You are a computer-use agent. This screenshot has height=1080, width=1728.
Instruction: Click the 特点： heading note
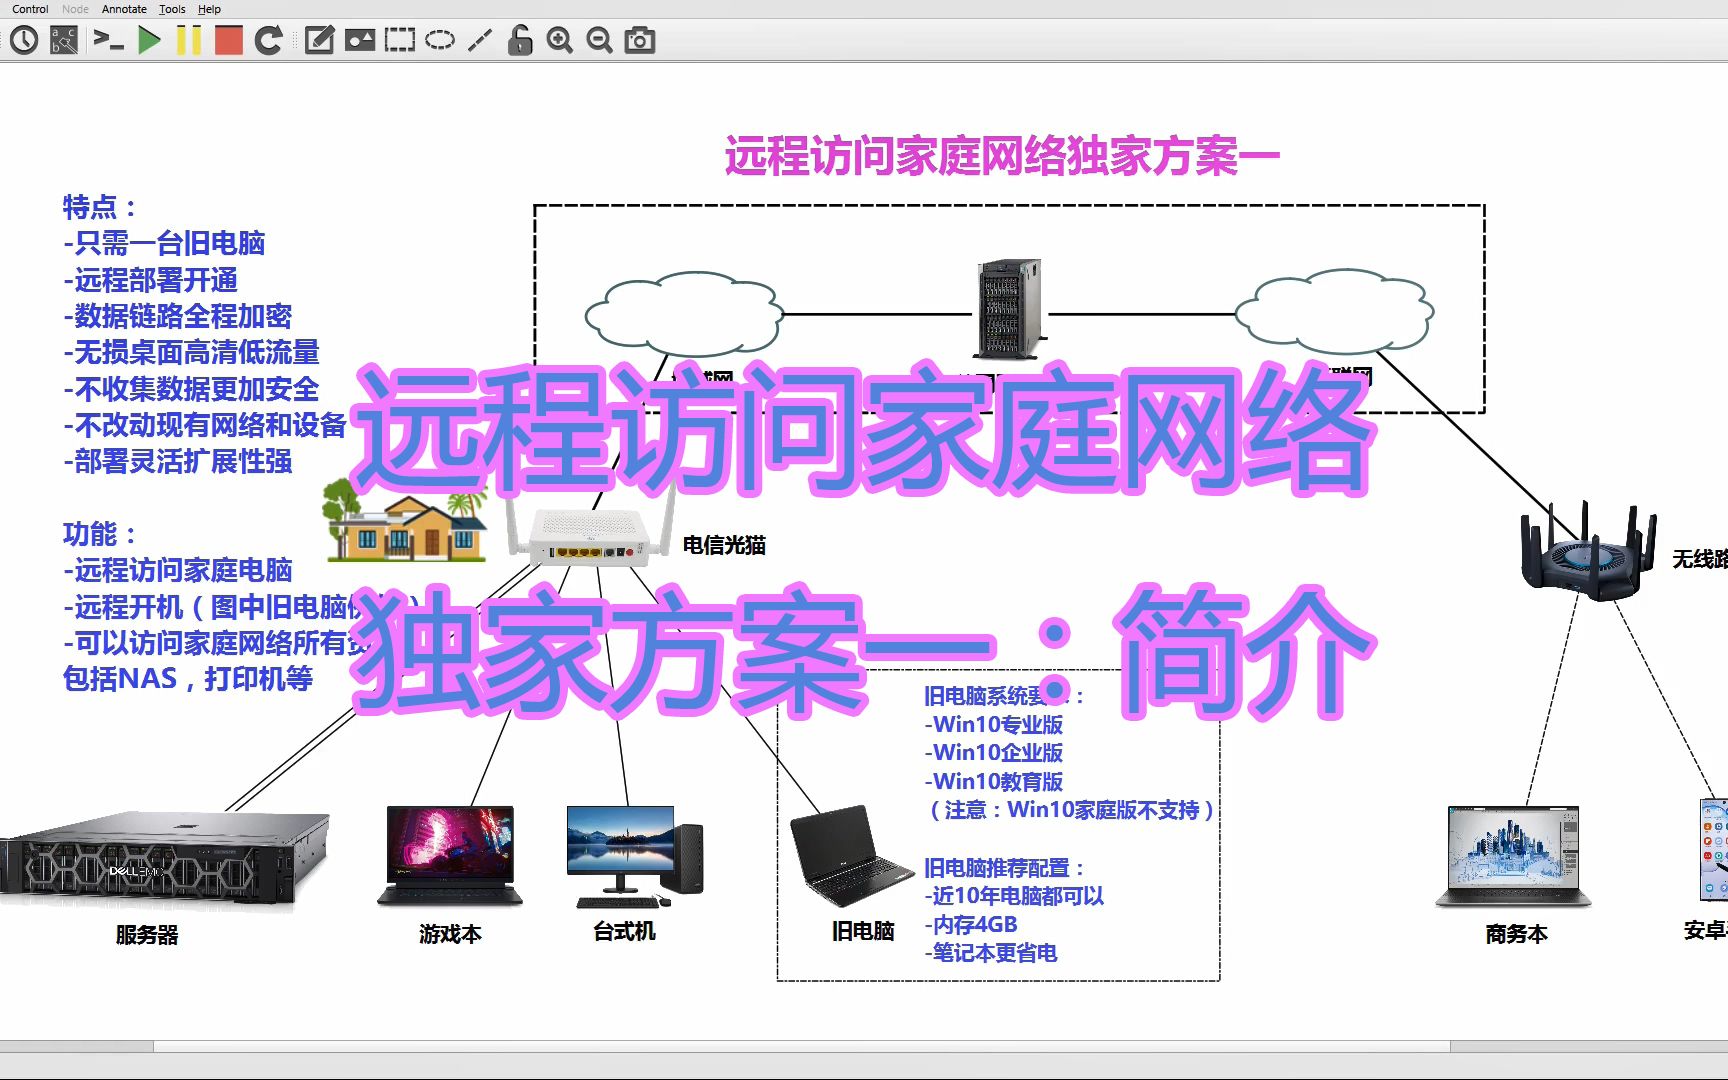(100, 207)
